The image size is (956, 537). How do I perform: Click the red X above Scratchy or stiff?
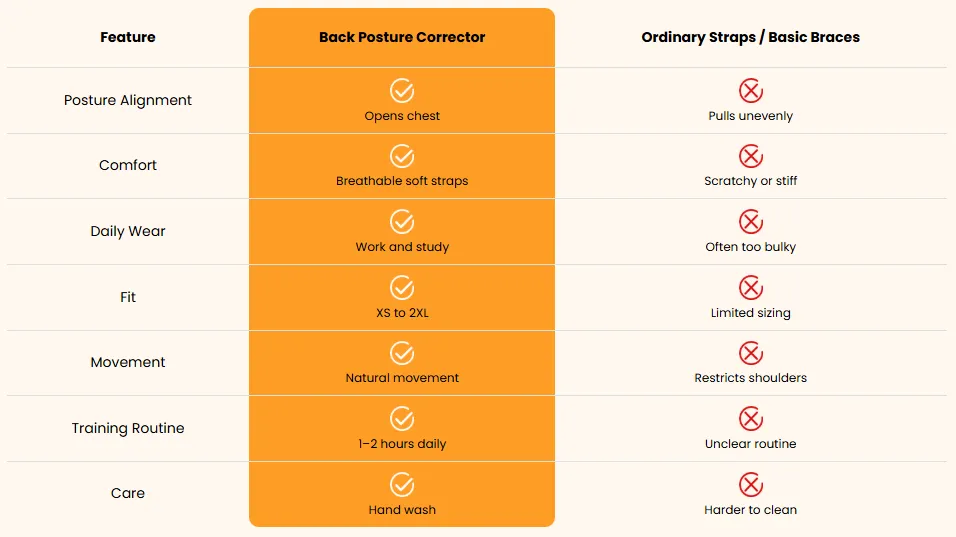(751, 156)
